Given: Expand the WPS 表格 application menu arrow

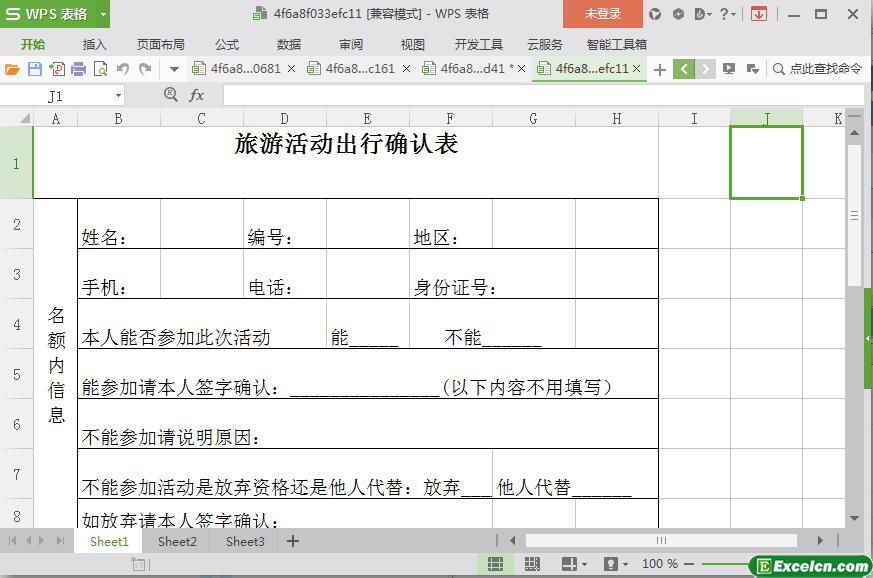Looking at the screenshot, I should coord(102,14).
